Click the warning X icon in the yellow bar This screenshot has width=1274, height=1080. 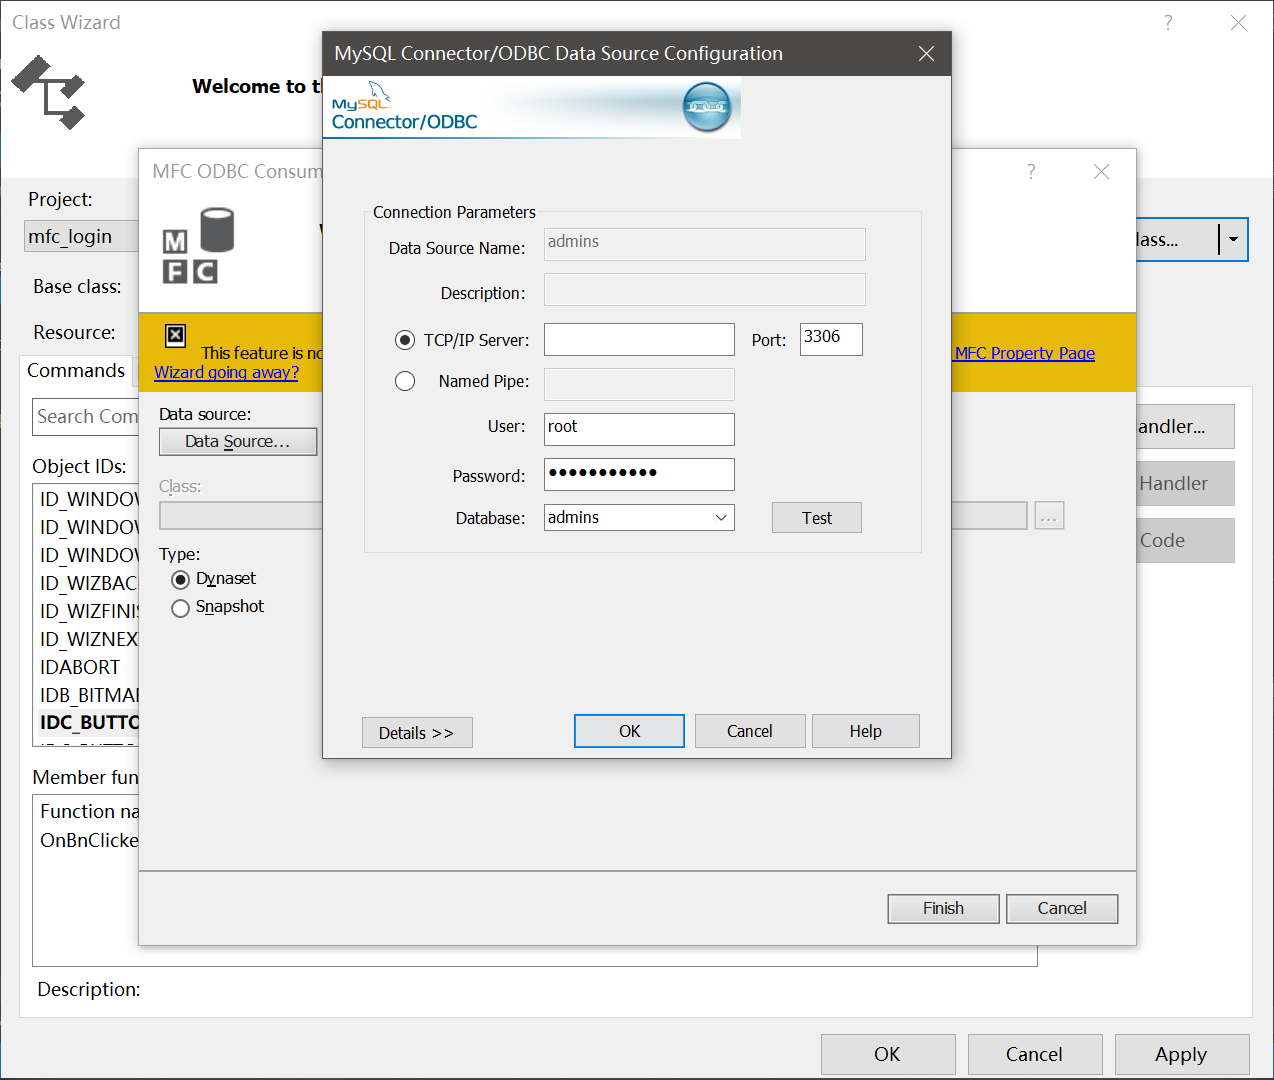(x=175, y=335)
